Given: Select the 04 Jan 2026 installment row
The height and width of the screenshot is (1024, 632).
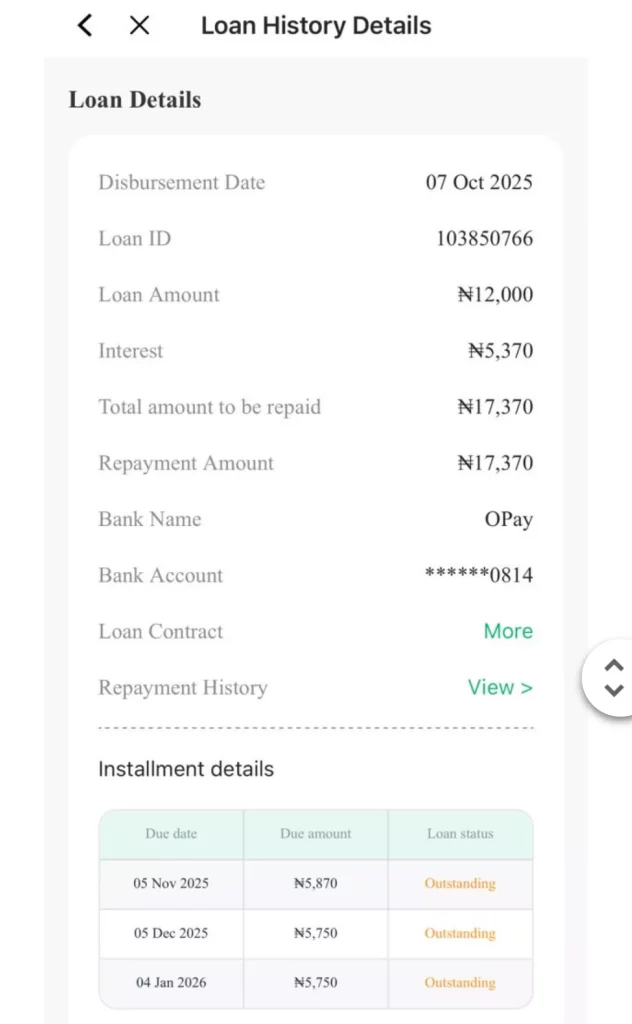Looking at the screenshot, I should [x=170, y=982].
